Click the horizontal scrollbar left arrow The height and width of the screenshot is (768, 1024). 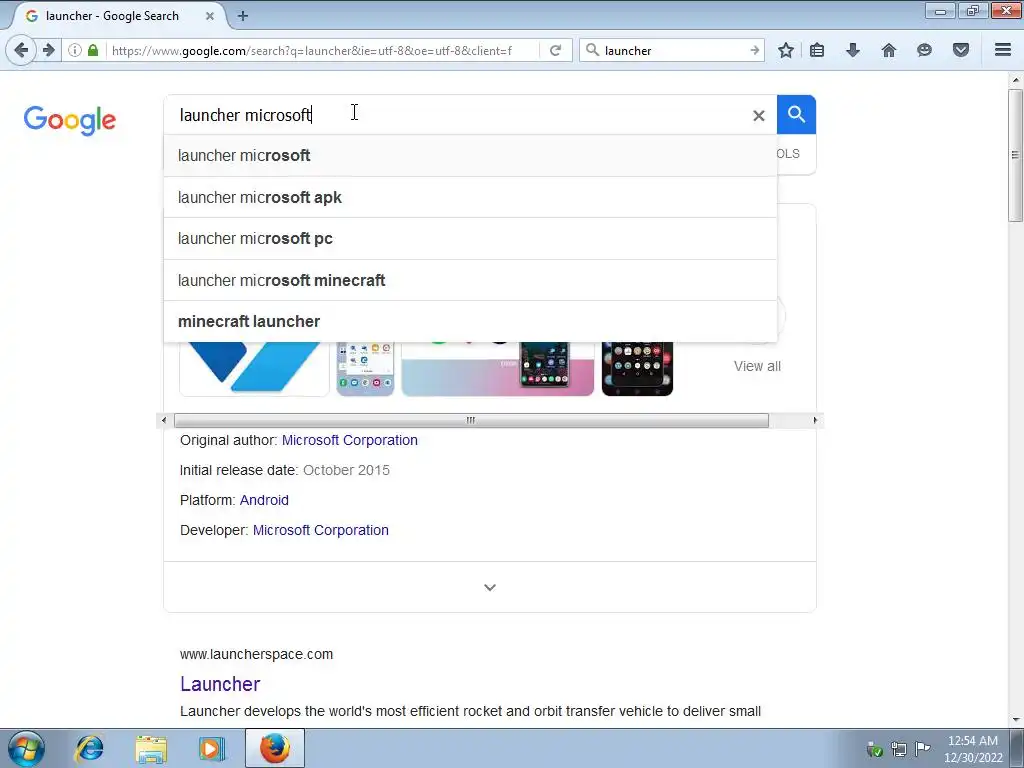point(164,421)
